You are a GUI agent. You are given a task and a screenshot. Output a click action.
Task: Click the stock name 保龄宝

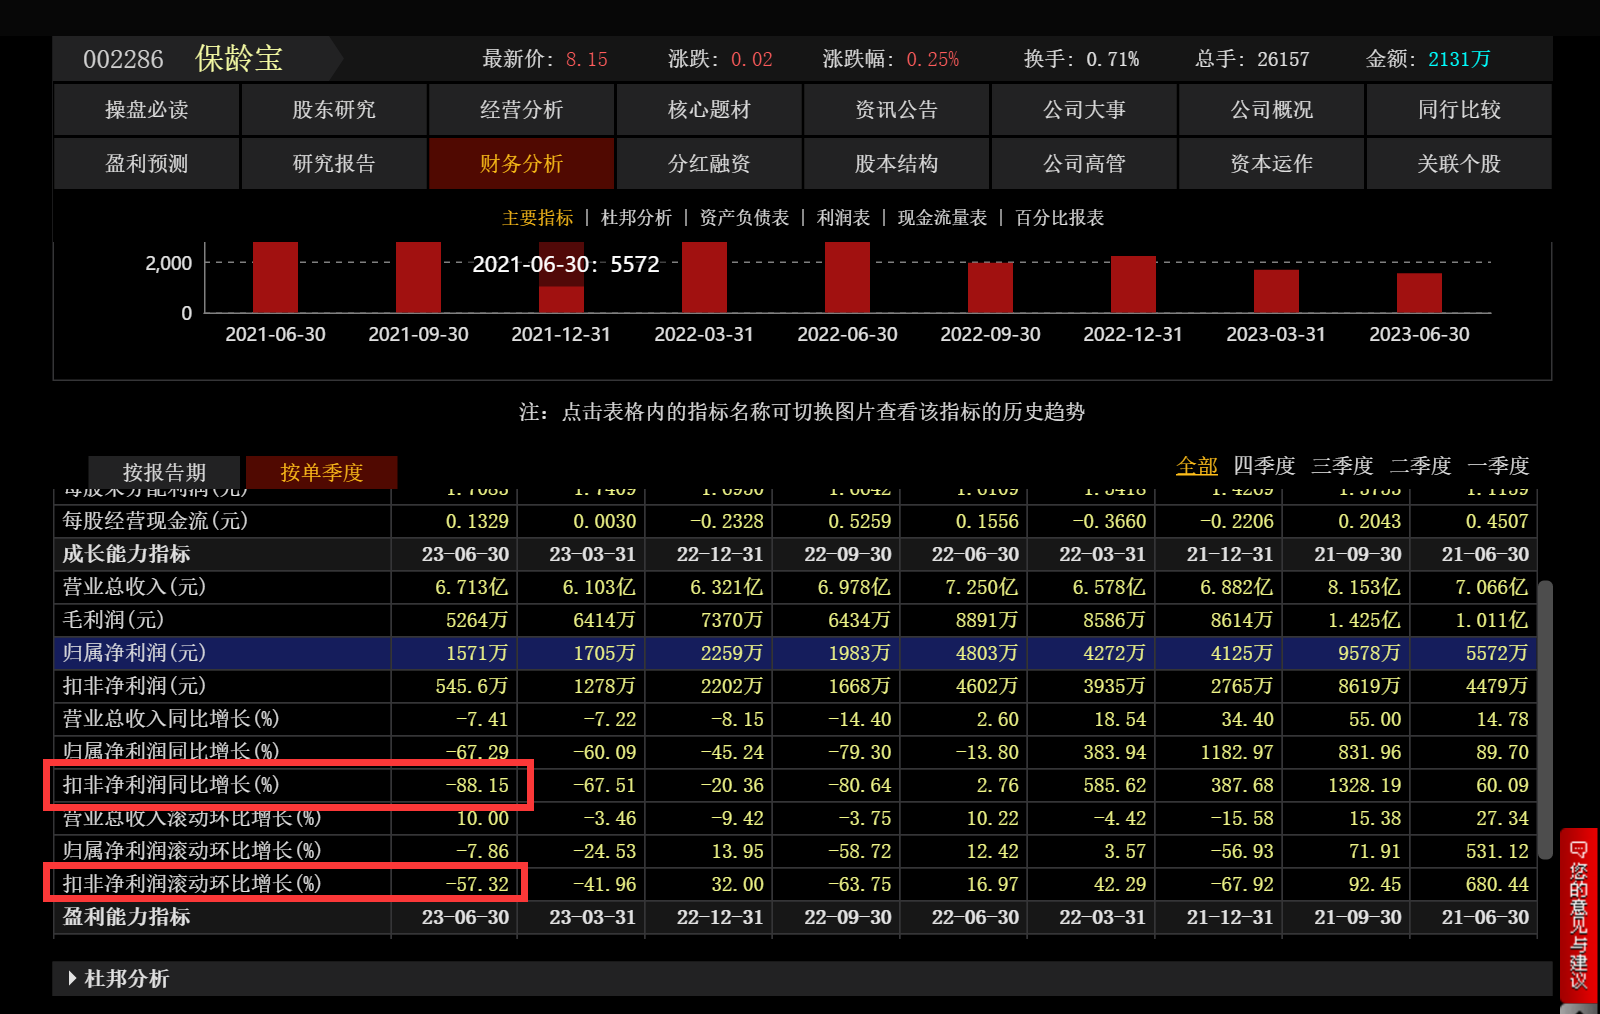(239, 59)
